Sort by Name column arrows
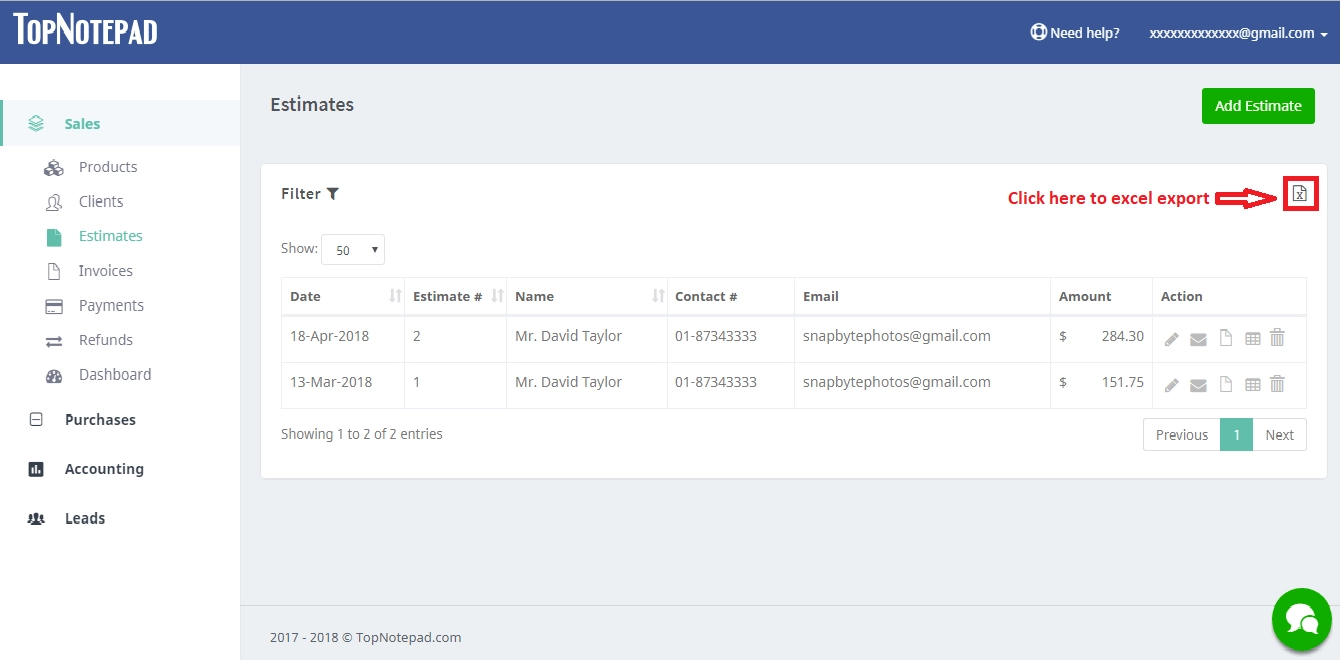This screenshot has width=1341, height=660. (x=658, y=296)
